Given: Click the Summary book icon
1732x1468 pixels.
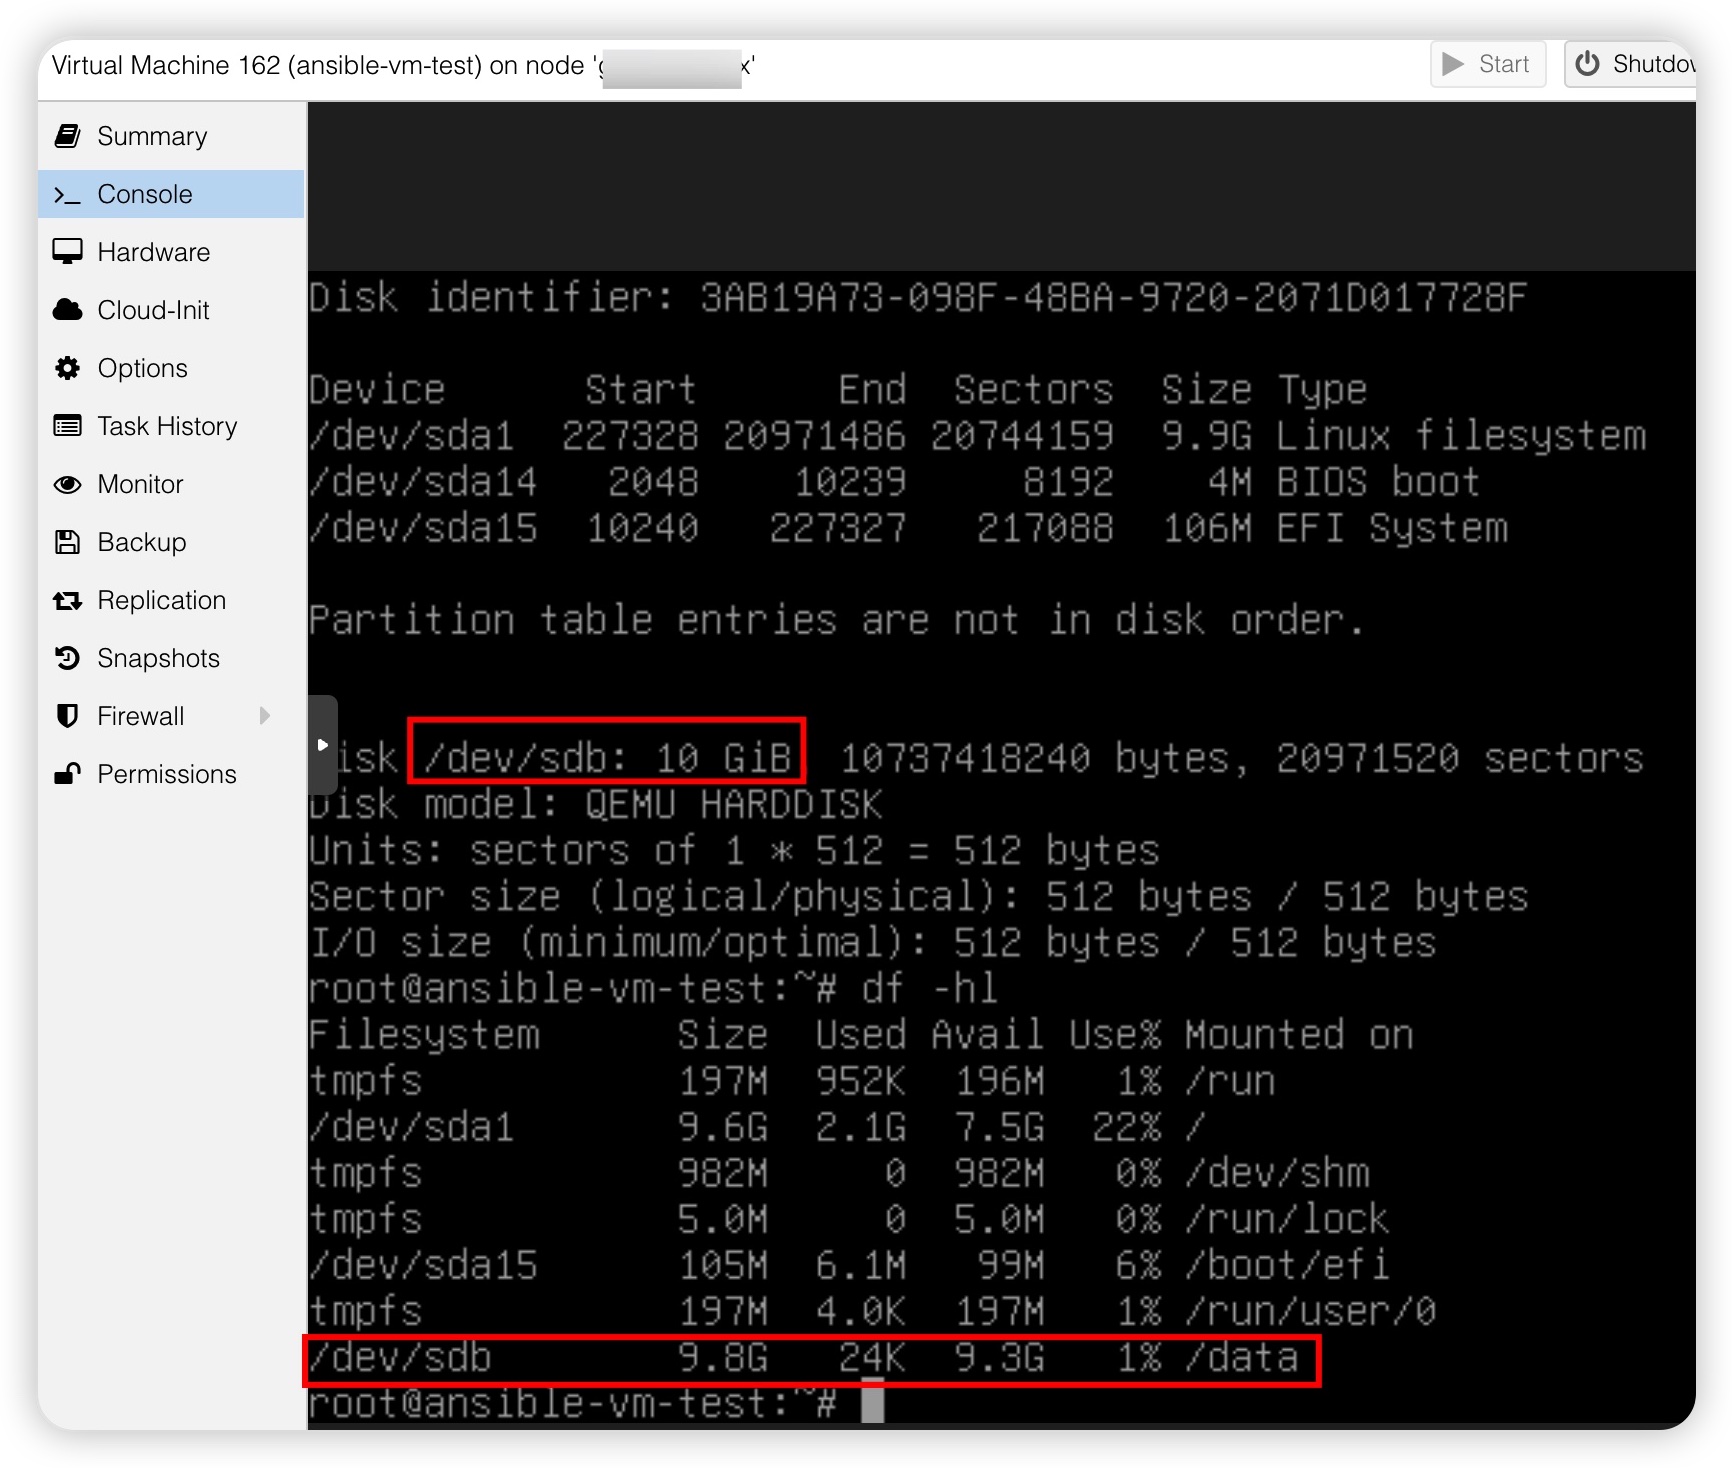Looking at the screenshot, I should pos(67,136).
